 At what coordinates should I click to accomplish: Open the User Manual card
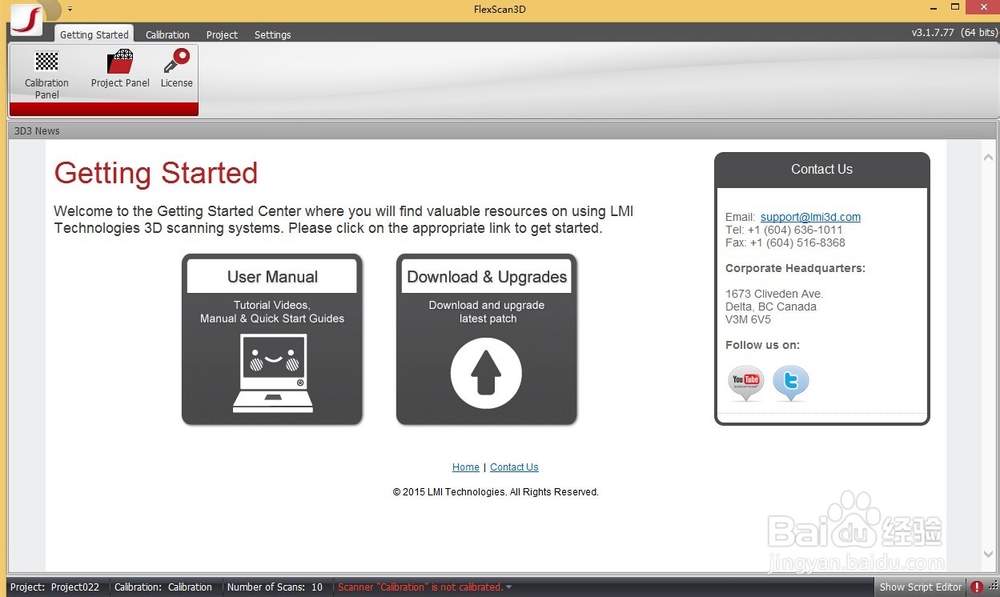click(272, 339)
